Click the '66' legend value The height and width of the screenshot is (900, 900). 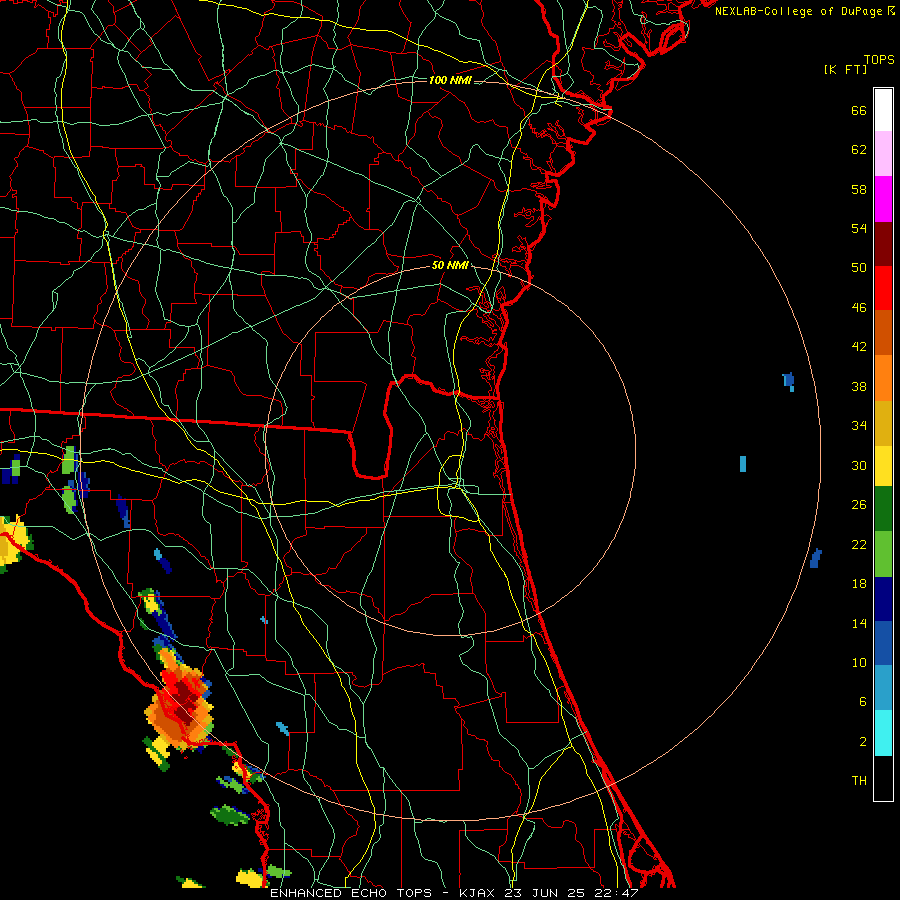tap(859, 111)
